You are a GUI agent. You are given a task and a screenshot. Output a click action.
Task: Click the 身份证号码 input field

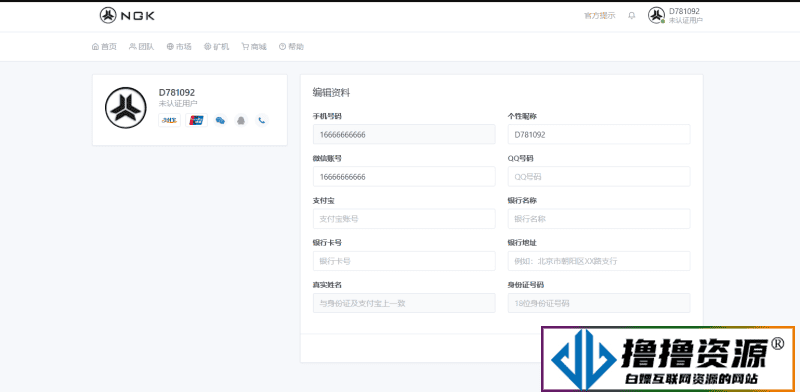pos(599,303)
